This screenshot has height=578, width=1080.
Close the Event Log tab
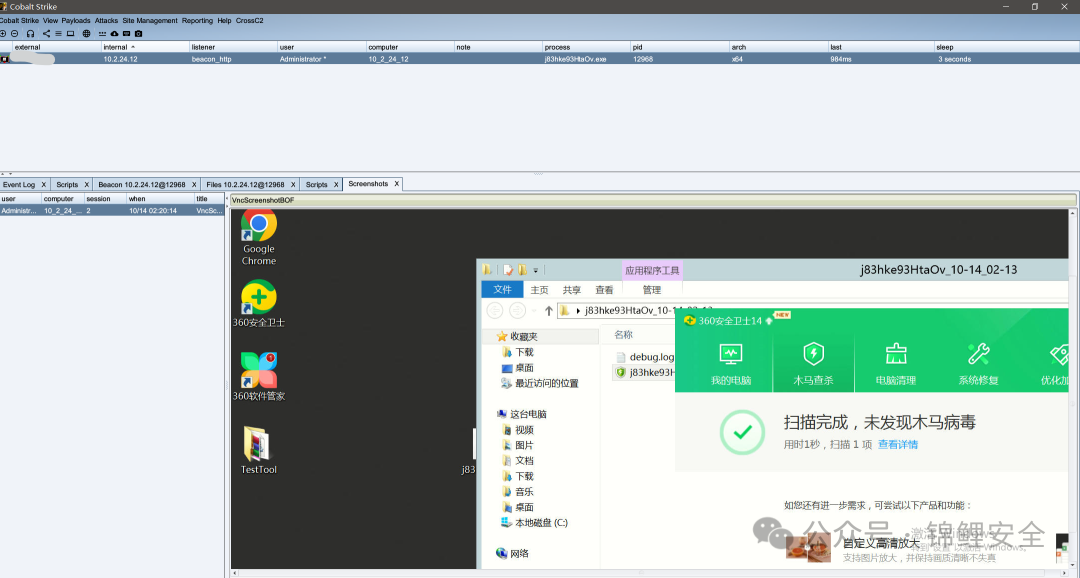point(43,185)
